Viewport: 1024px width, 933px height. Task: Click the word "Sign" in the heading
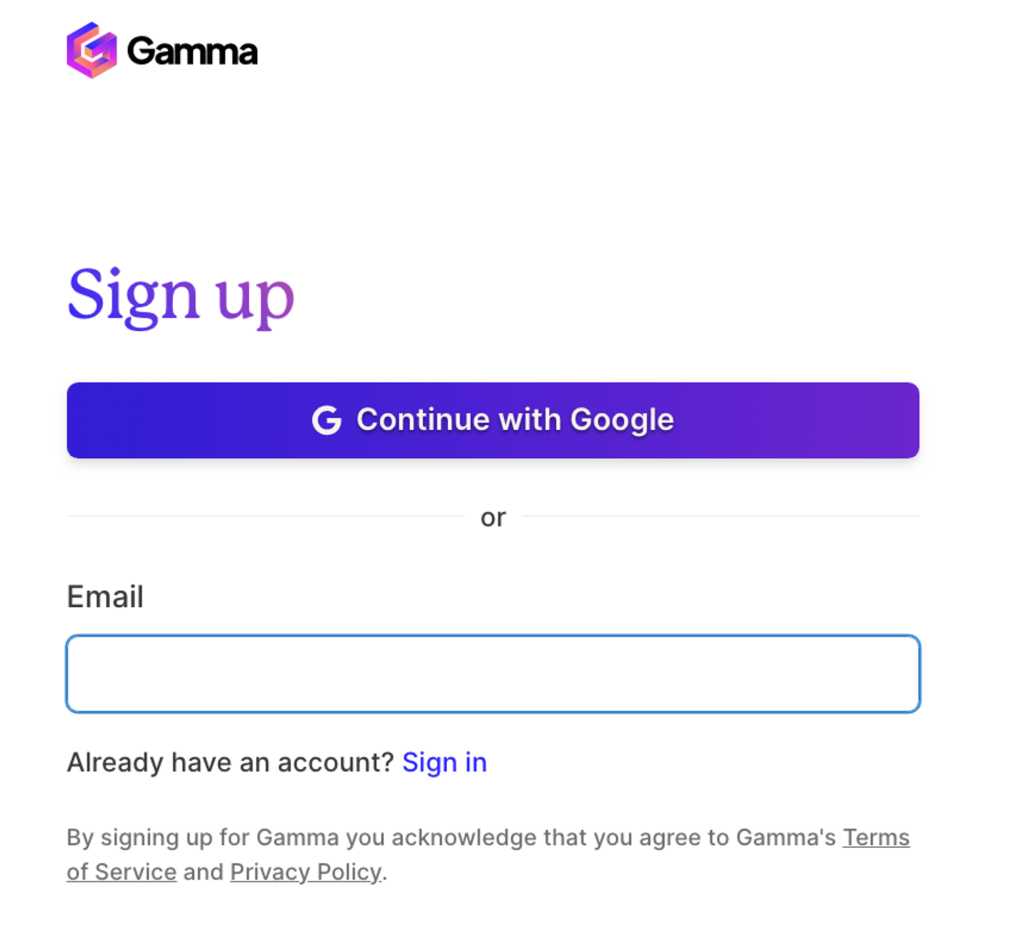pos(134,294)
